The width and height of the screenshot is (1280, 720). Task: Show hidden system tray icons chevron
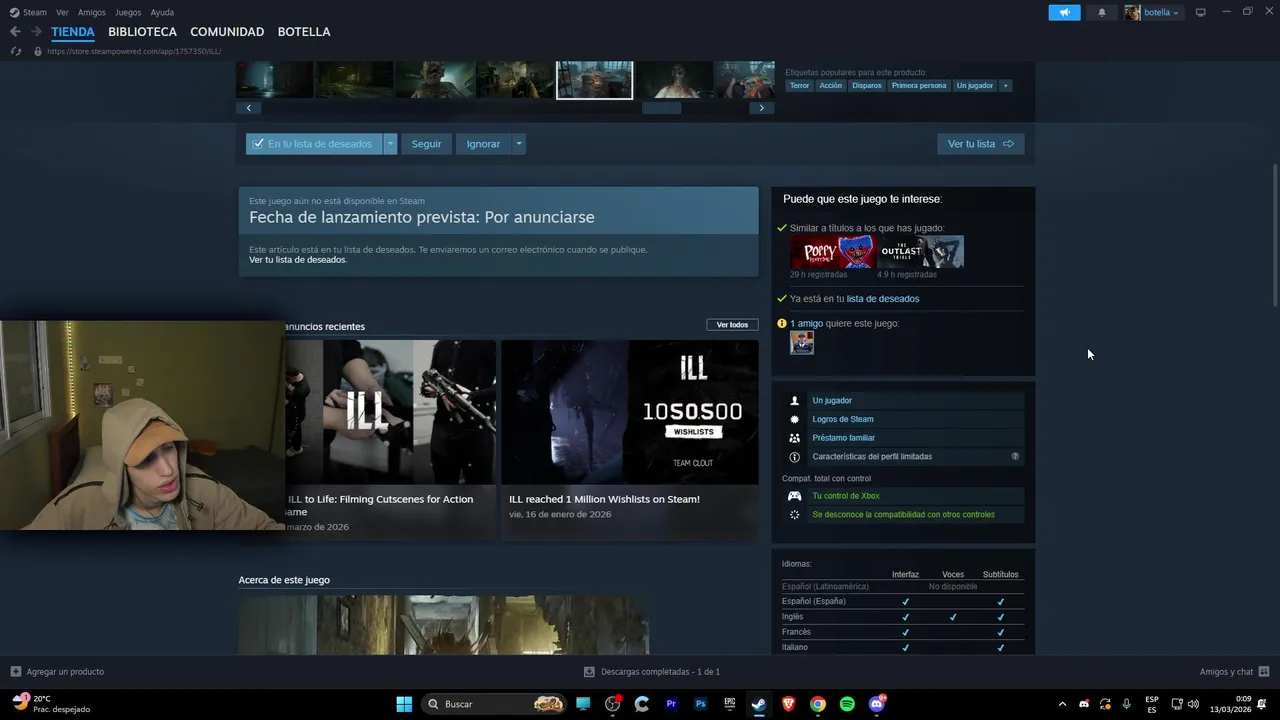pyautogui.click(x=1062, y=704)
